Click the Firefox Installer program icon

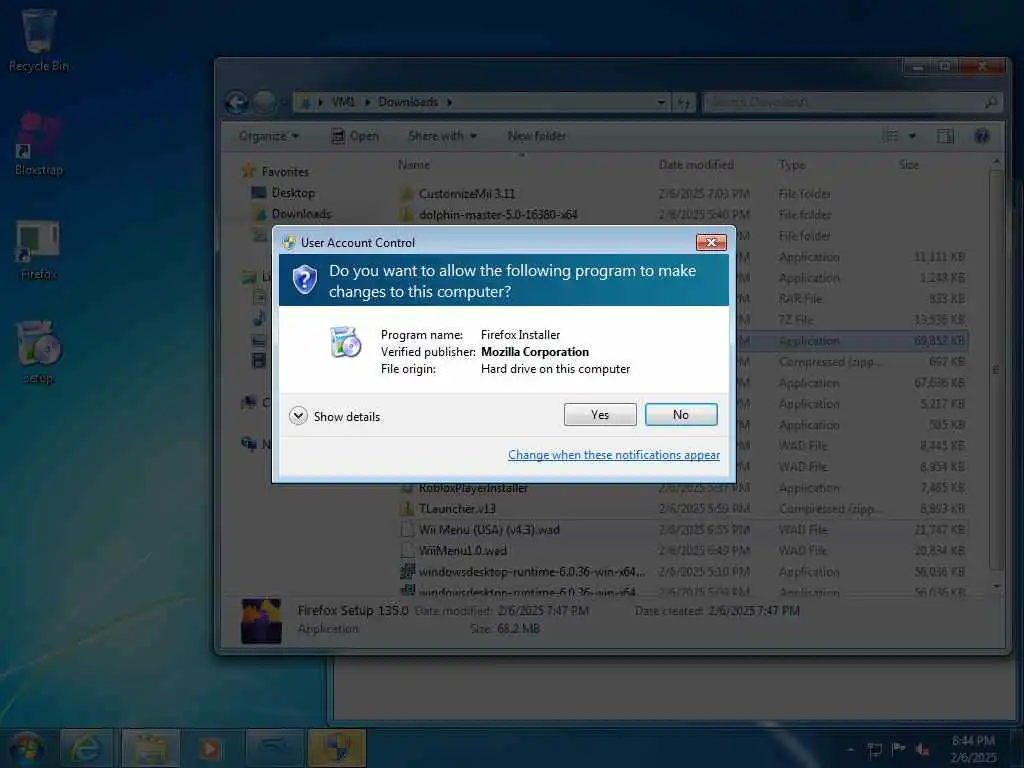point(345,342)
